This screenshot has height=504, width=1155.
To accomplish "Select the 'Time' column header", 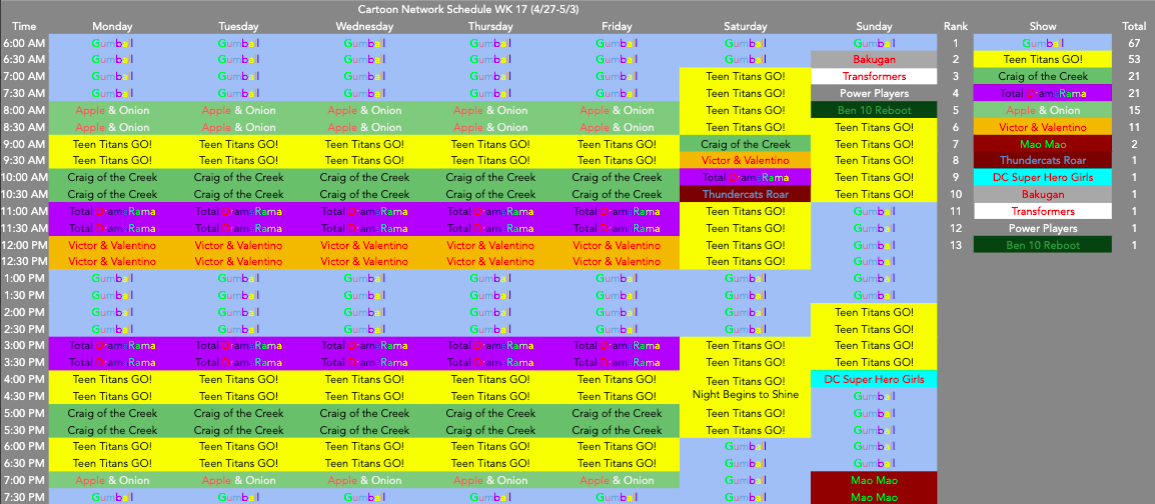I will 24,26.
